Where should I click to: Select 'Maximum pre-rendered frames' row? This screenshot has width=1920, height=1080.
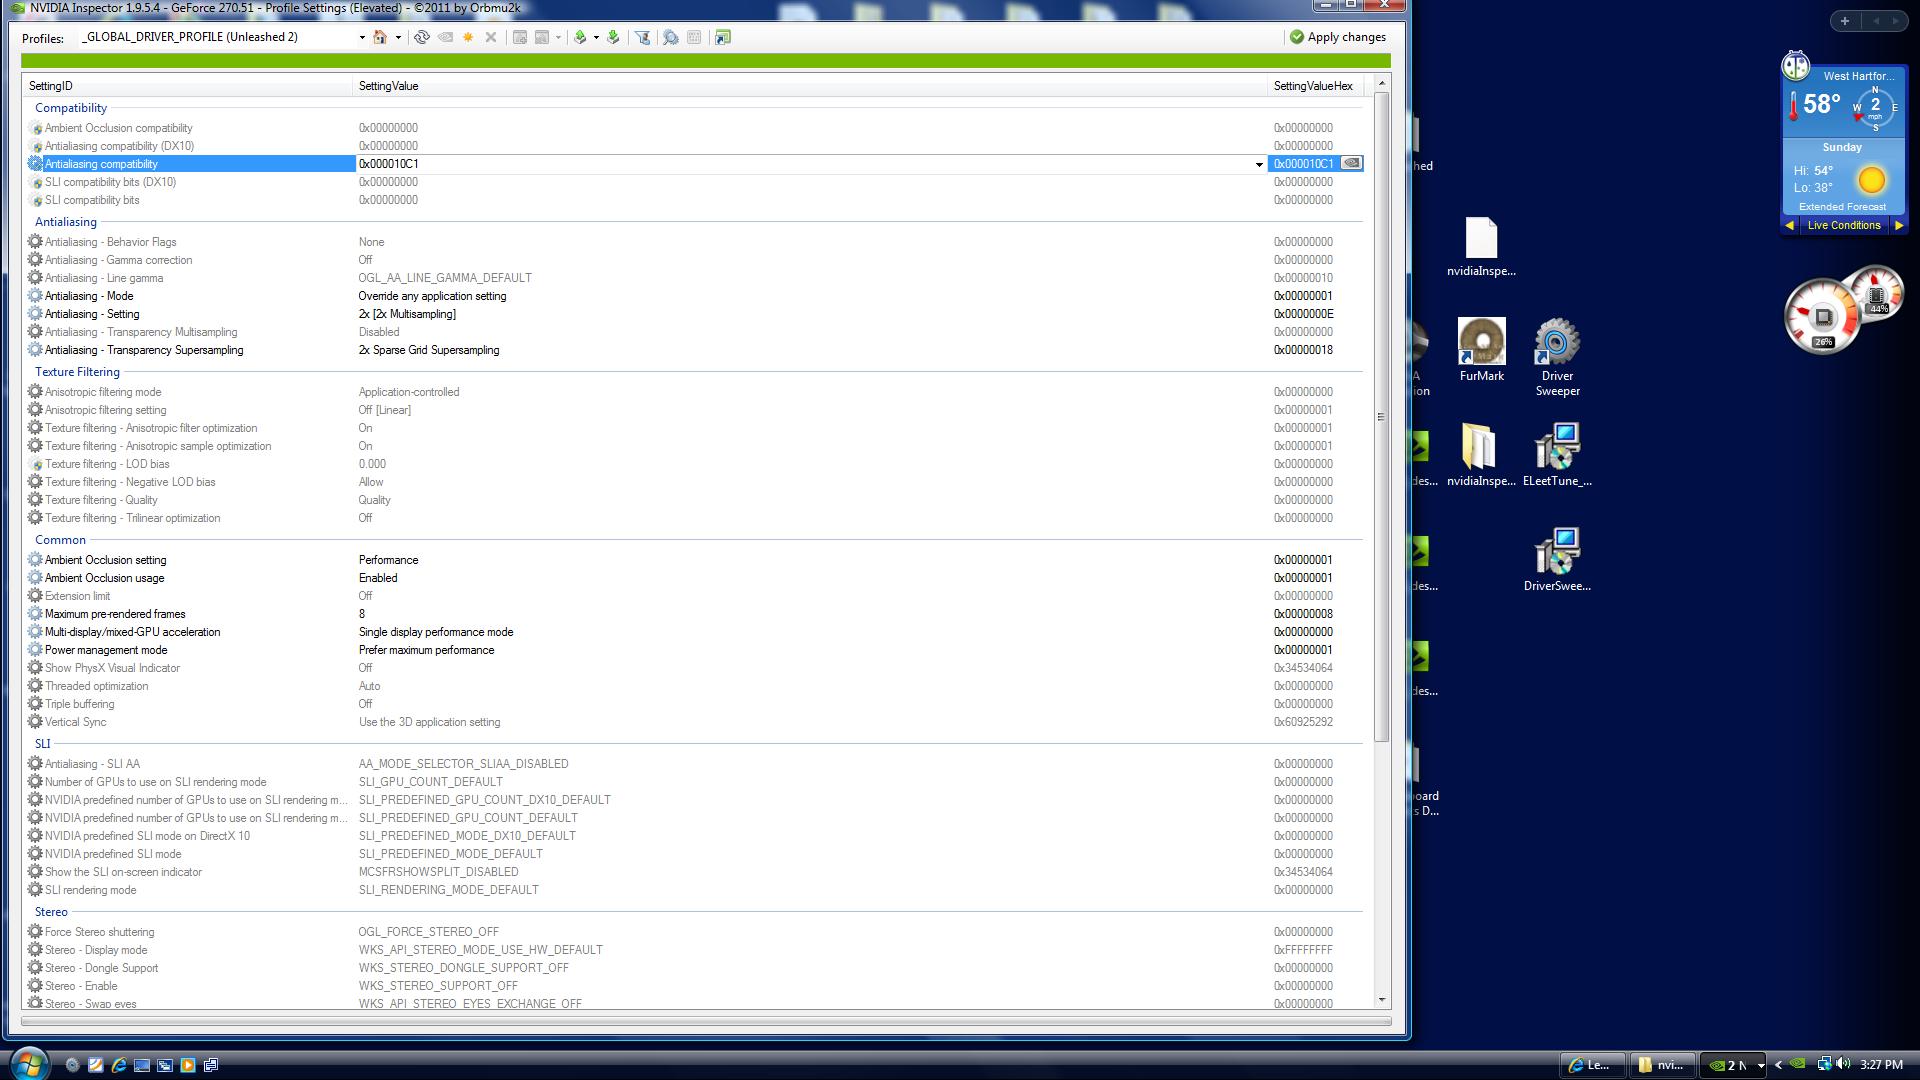click(x=695, y=614)
